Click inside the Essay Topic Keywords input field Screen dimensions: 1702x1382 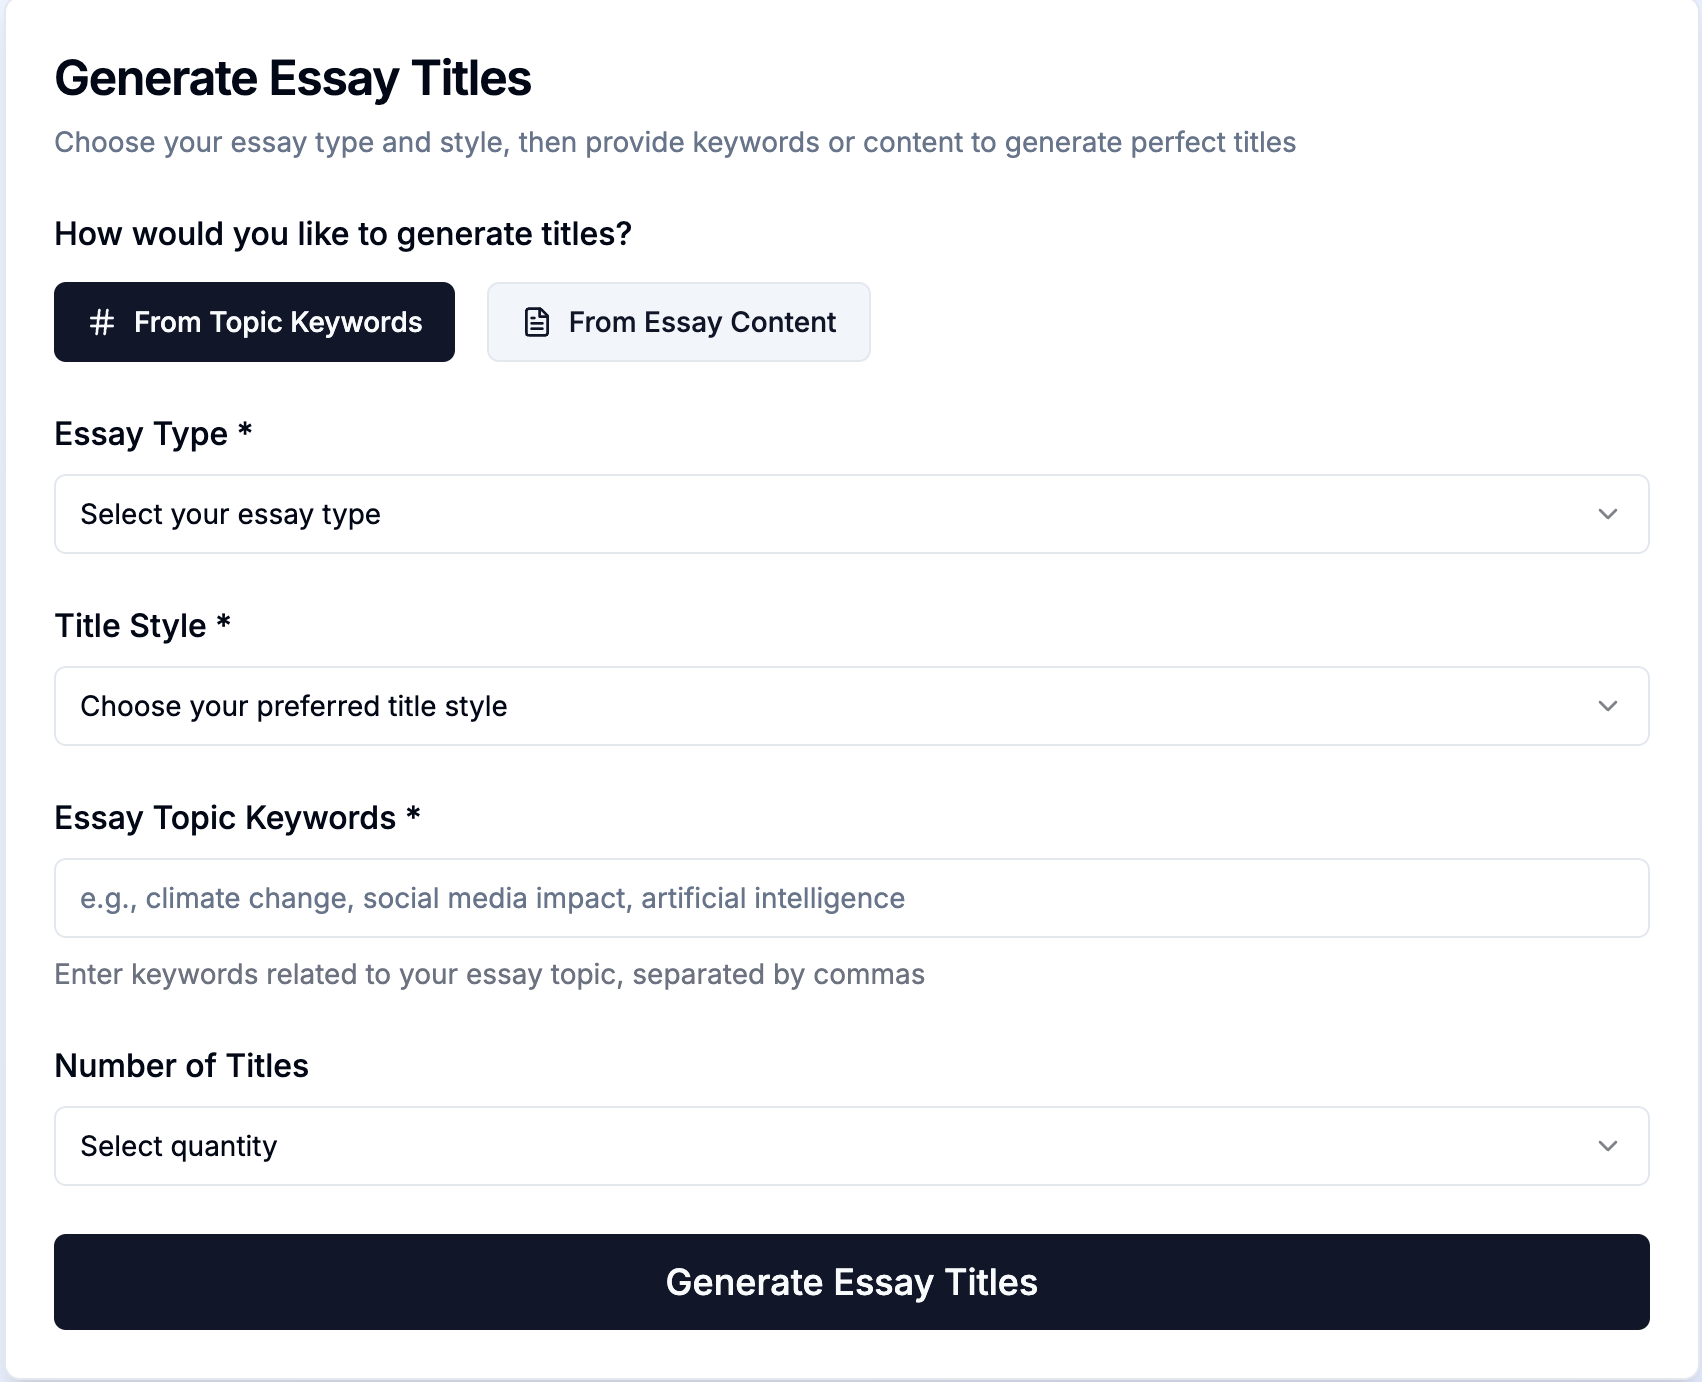point(850,897)
